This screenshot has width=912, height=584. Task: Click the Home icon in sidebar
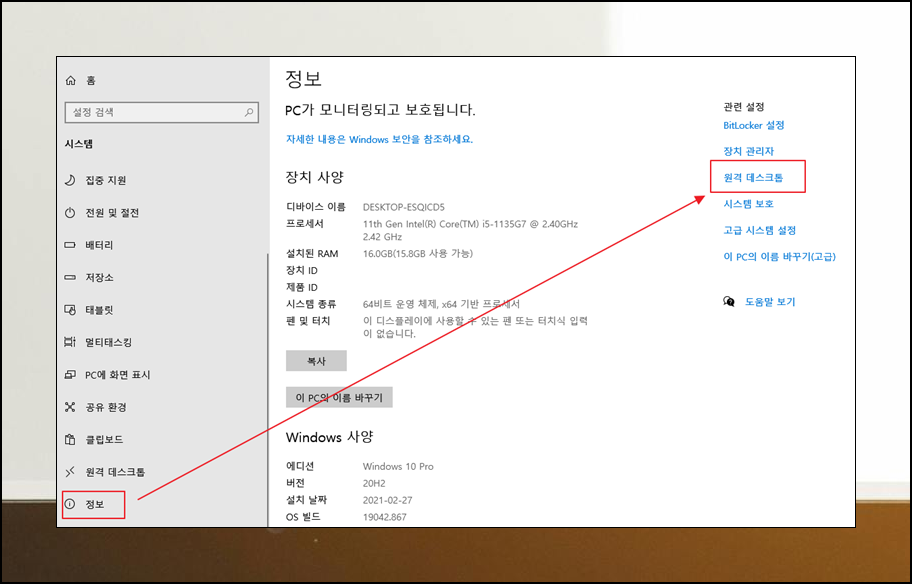click(71, 80)
